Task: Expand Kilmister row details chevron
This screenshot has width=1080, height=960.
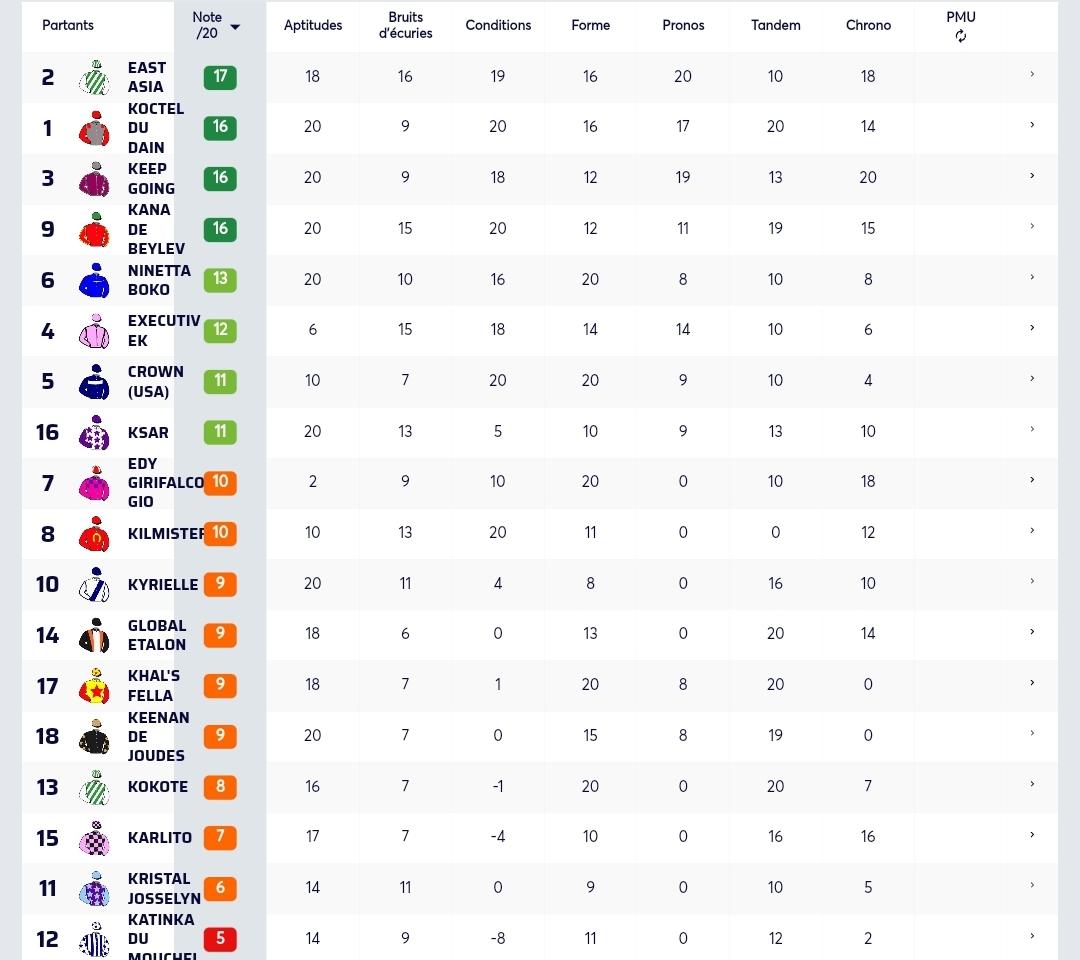Action: (x=1032, y=530)
